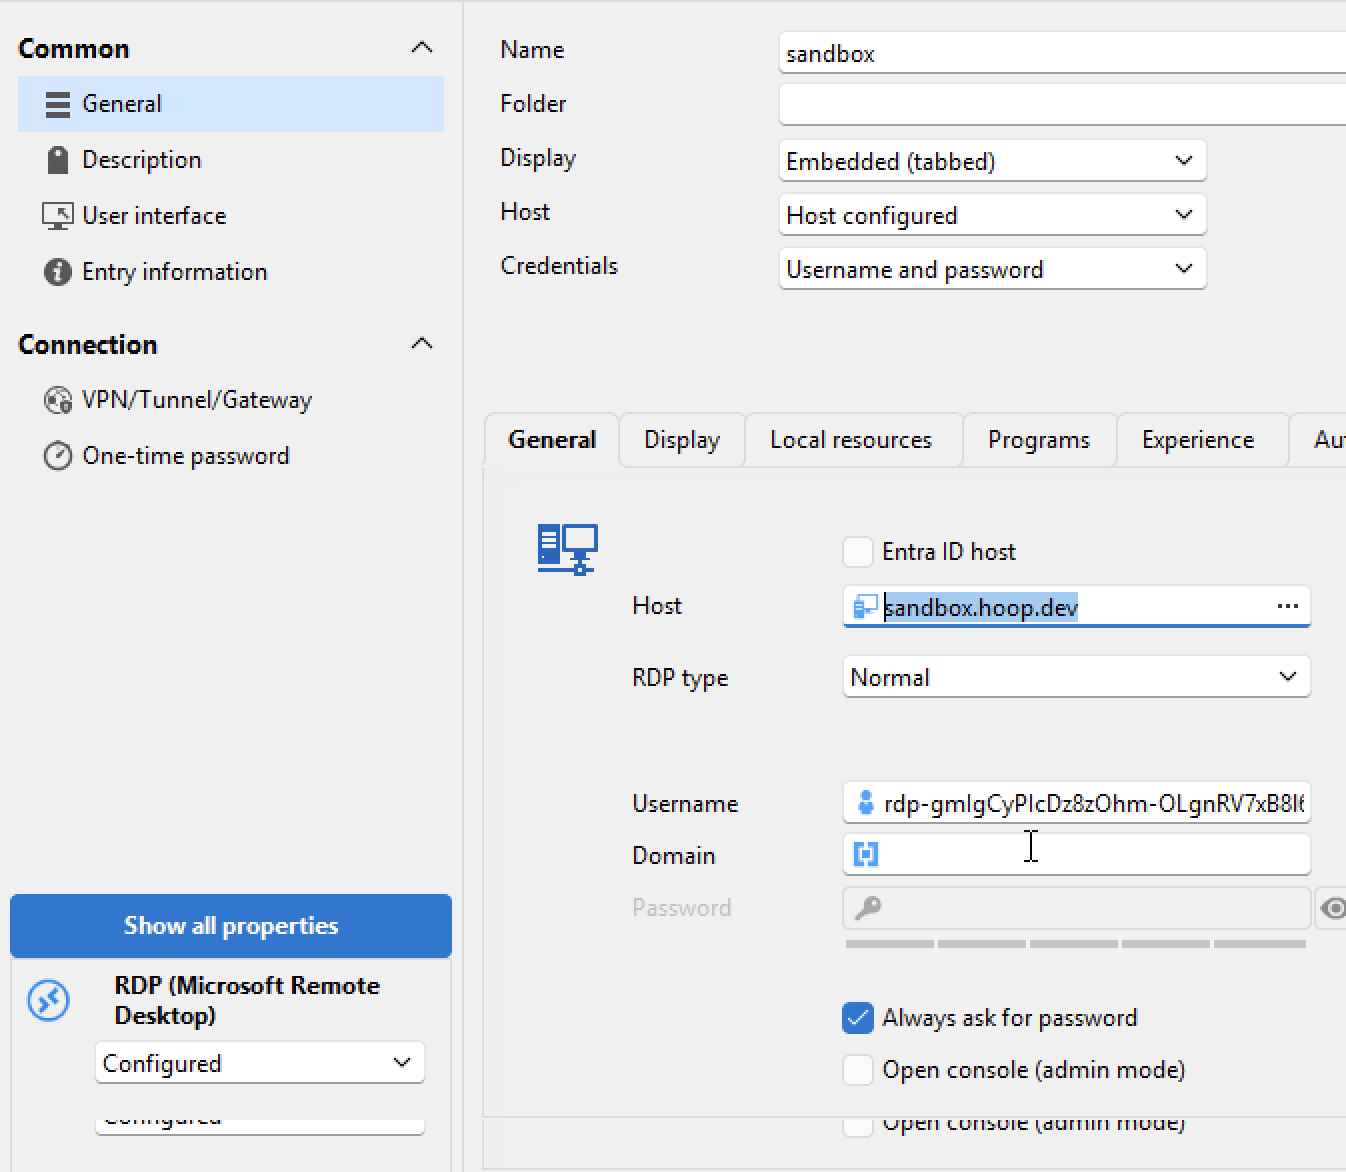Open the Description settings page

(141, 160)
